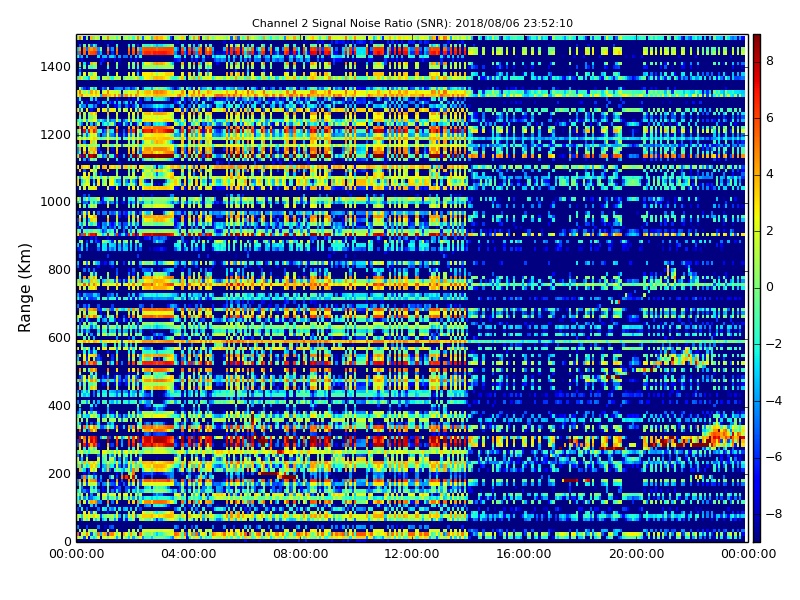Click the colorbar tick label 0
This screenshot has height=600, width=800.
(770, 287)
